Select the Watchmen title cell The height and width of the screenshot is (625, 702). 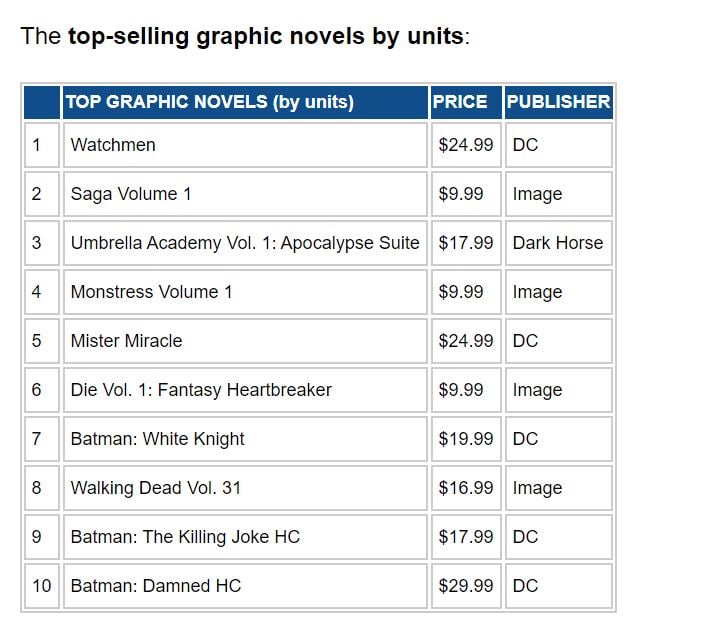(113, 145)
